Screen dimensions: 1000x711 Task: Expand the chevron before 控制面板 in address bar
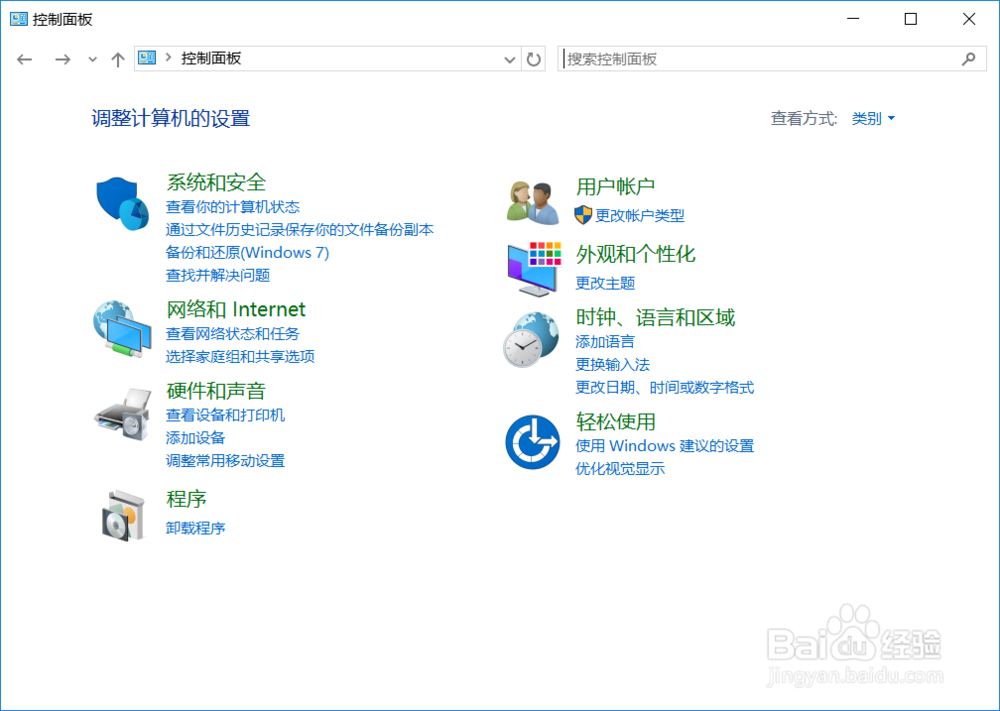coord(168,57)
